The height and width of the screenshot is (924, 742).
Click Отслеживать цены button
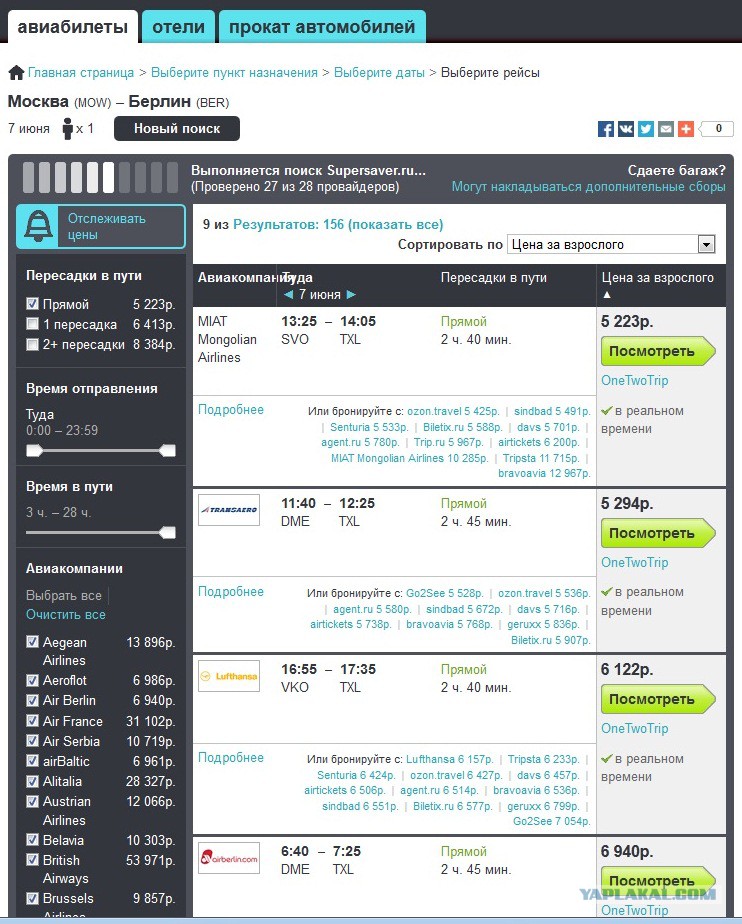pyautogui.click(x=100, y=226)
